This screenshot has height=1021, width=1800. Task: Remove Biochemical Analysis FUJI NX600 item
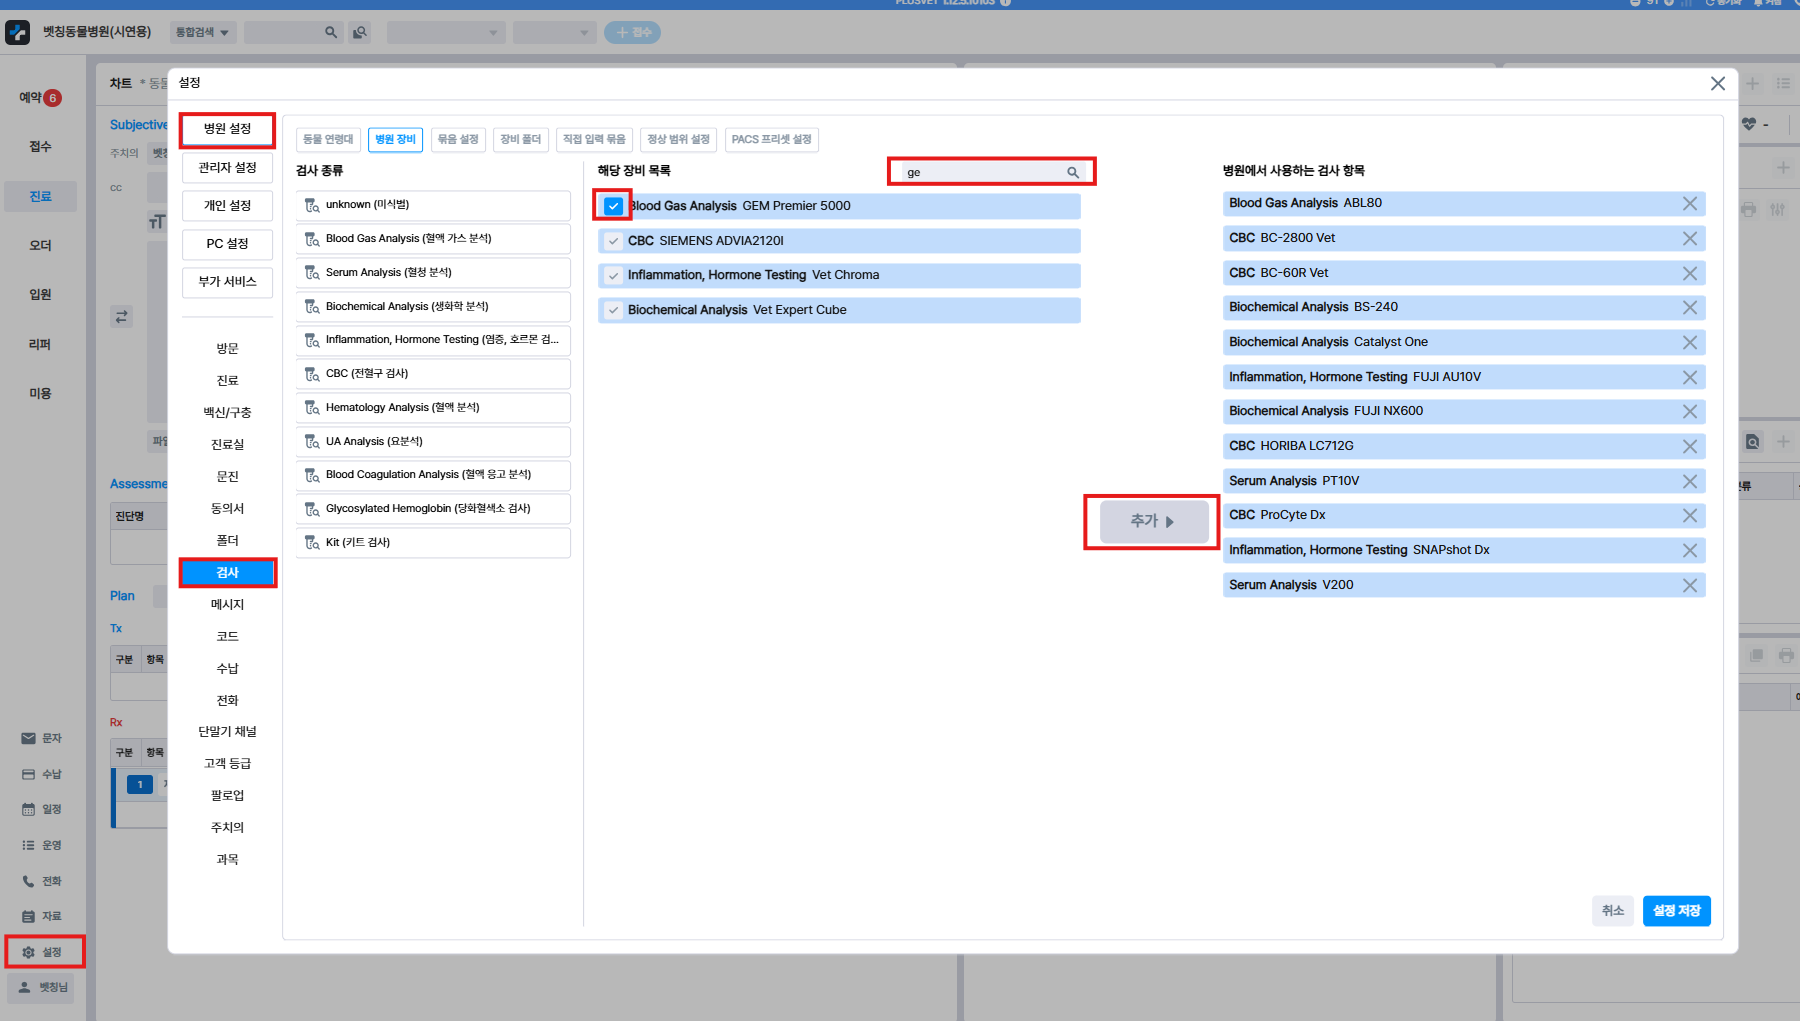(1690, 412)
